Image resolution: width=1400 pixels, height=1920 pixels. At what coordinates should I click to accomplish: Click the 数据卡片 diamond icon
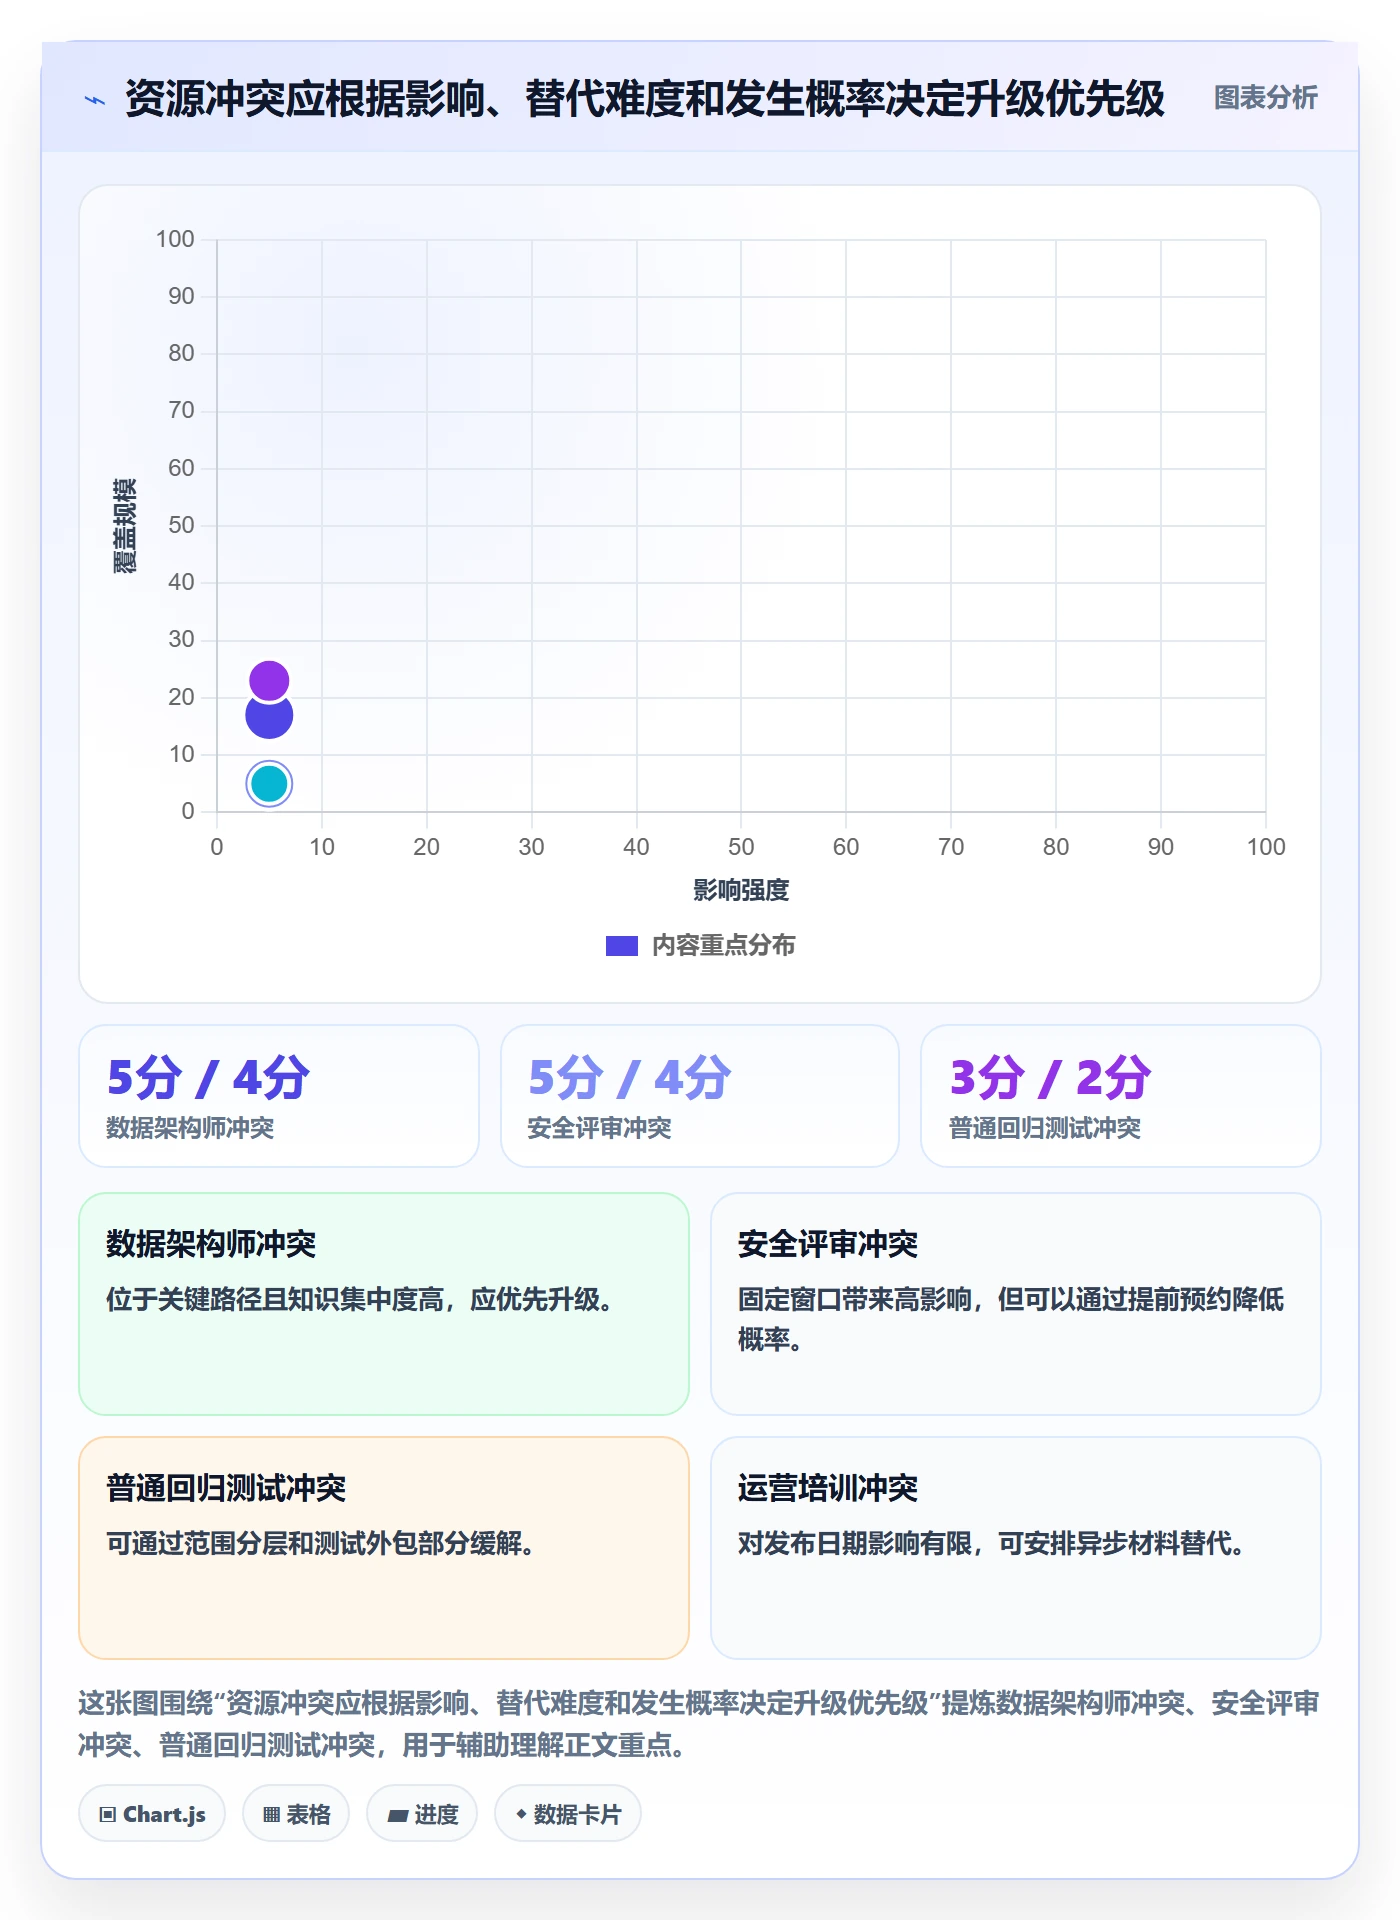click(x=521, y=1814)
